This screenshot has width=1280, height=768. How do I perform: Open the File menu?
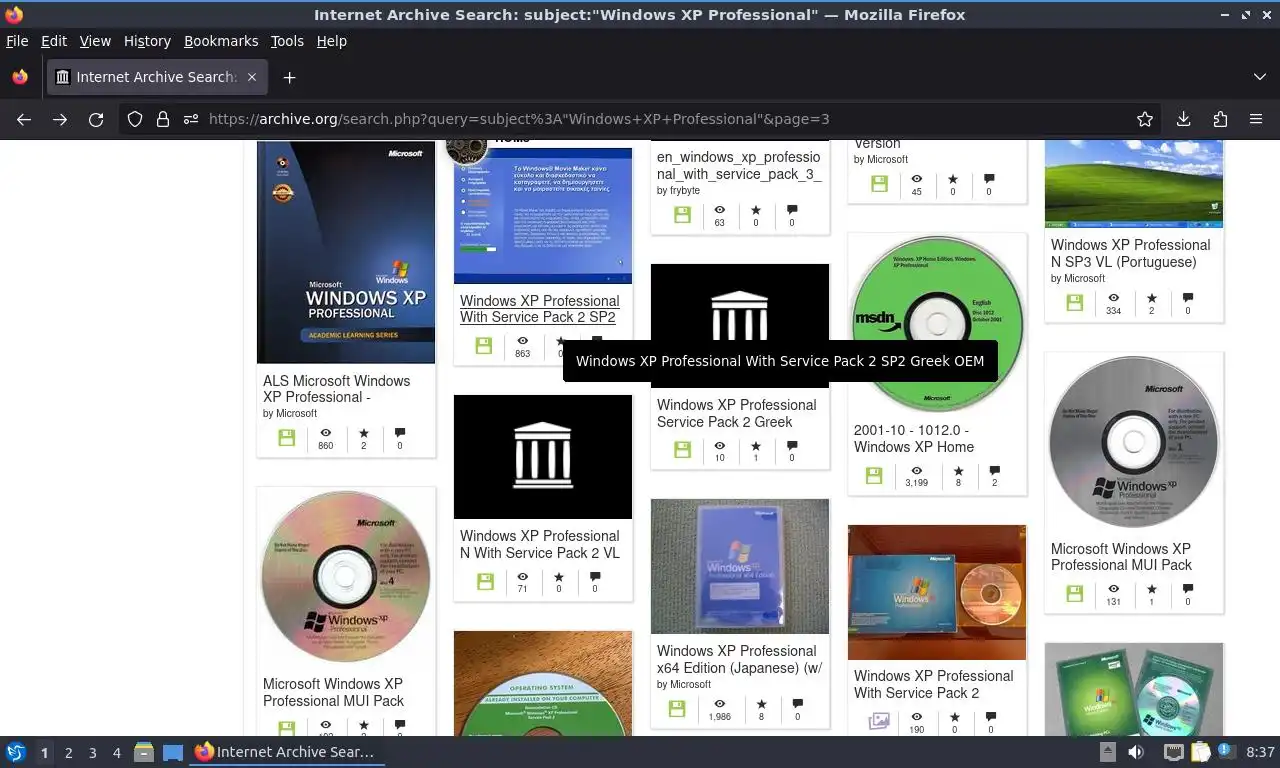click(17, 41)
